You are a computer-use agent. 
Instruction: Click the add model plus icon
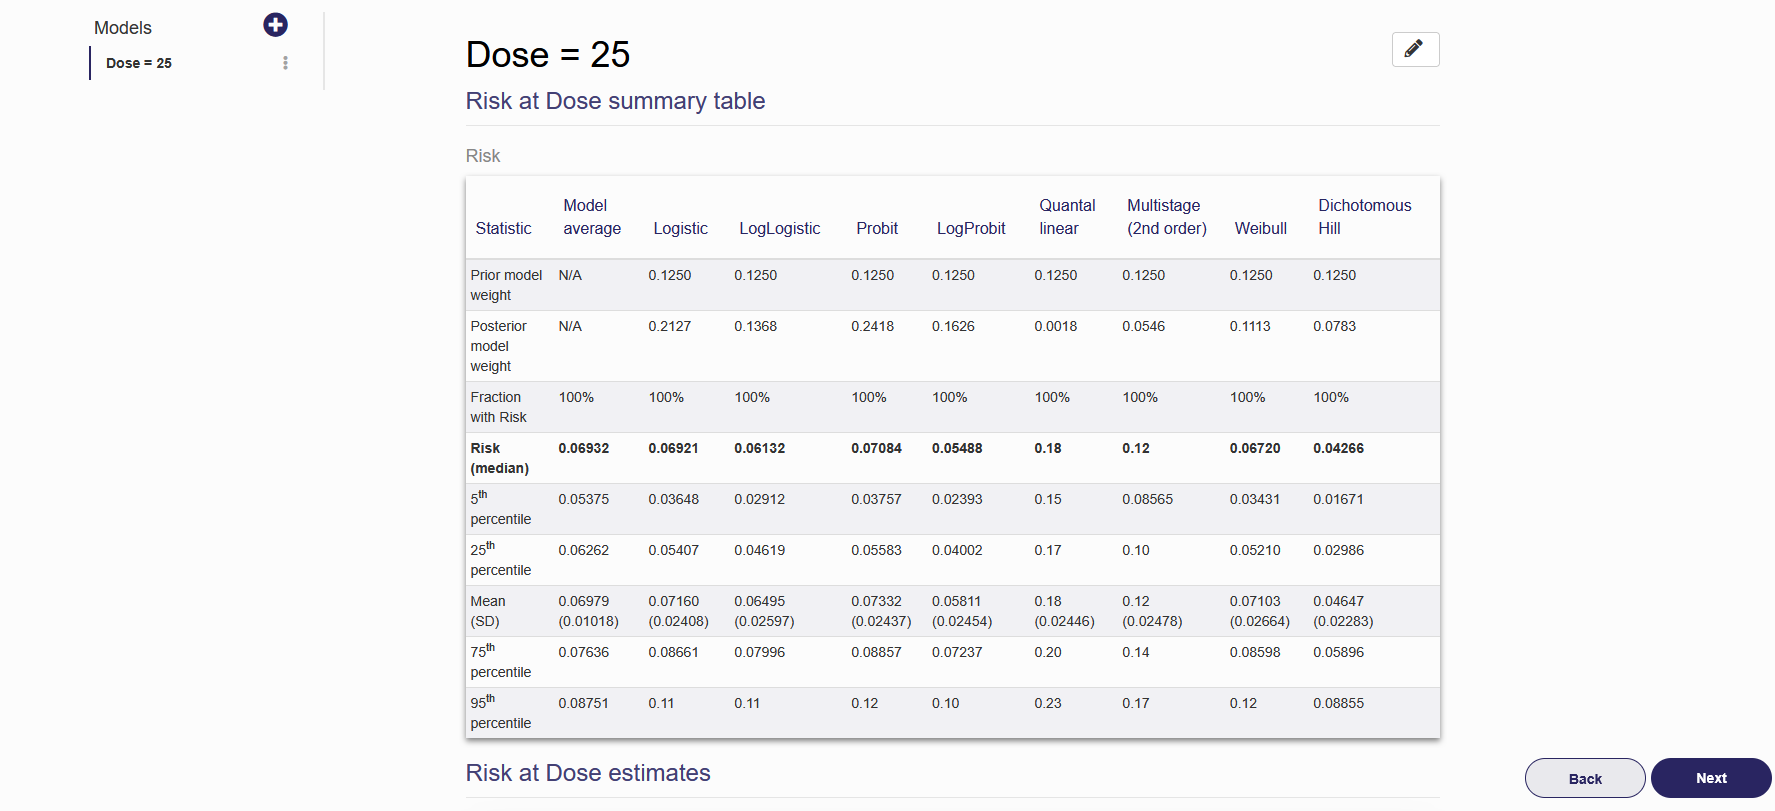tap(275, 25)
